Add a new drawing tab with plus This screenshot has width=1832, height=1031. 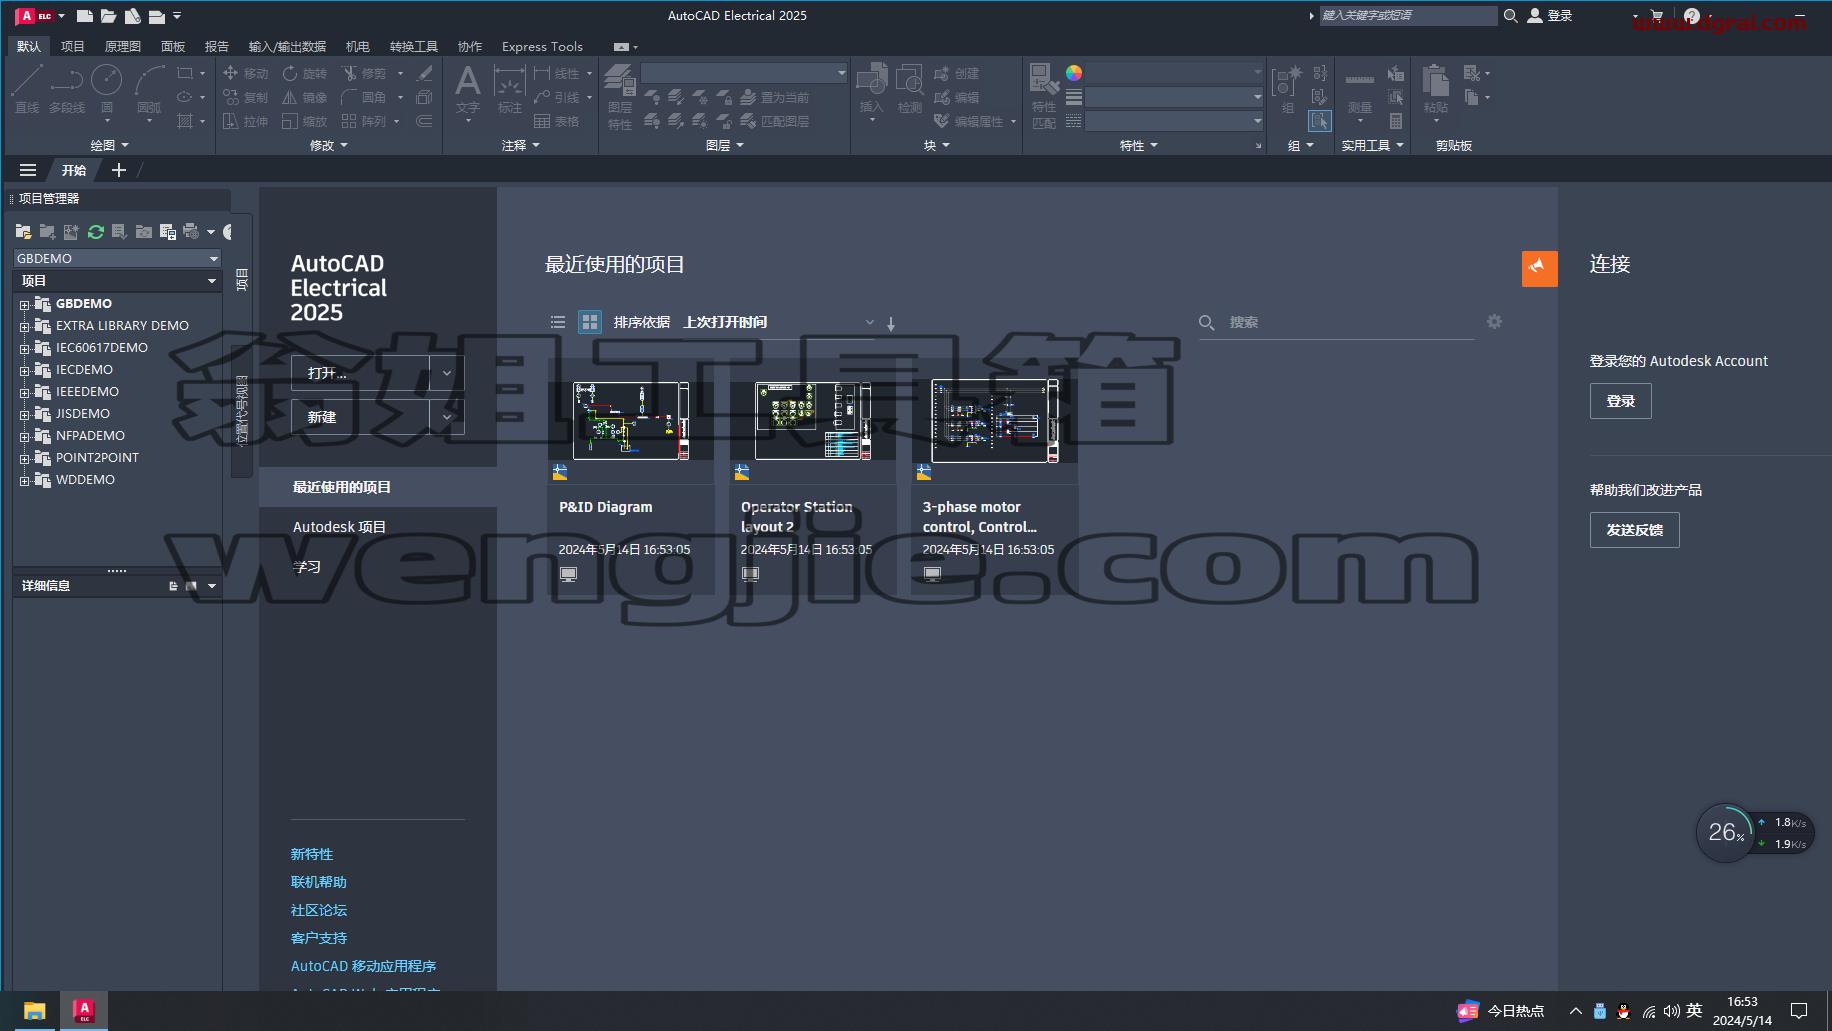[x=119, y=170]
